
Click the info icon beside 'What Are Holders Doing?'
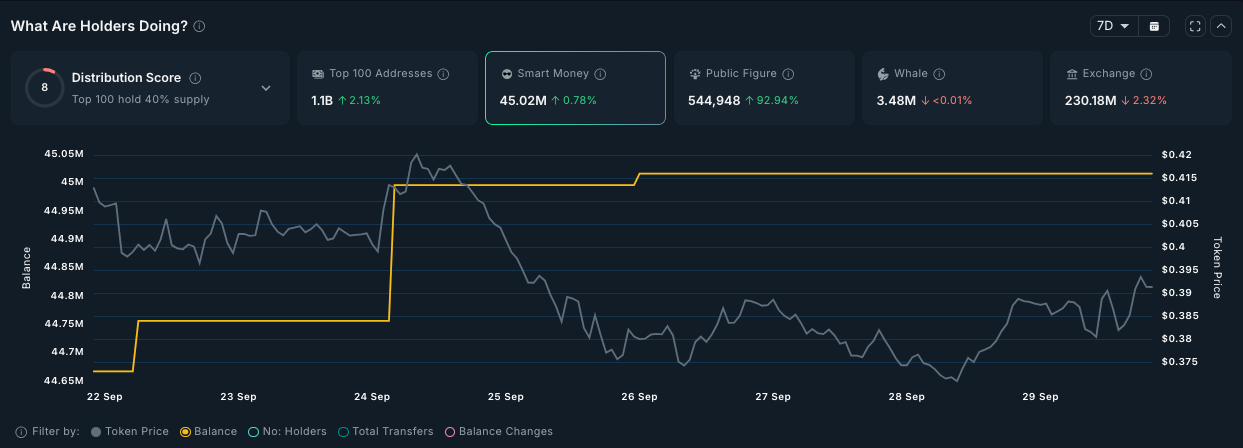(200, 26)
